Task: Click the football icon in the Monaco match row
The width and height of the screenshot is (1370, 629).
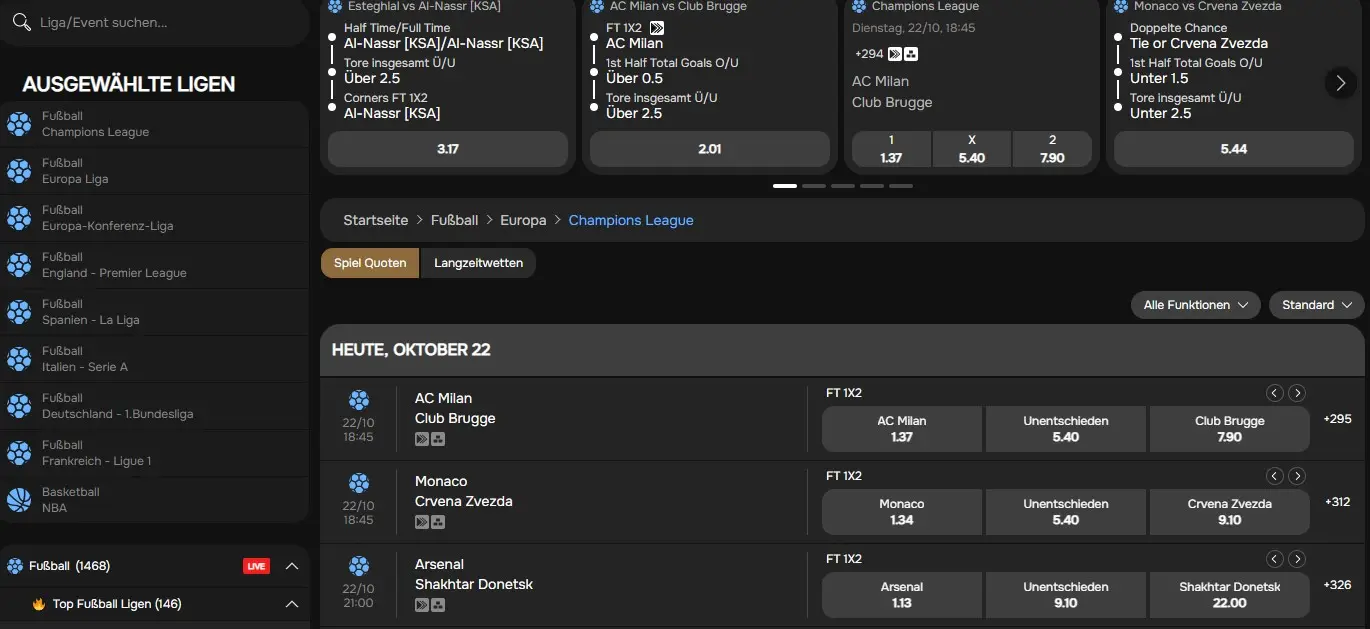Action: [359, 483]
